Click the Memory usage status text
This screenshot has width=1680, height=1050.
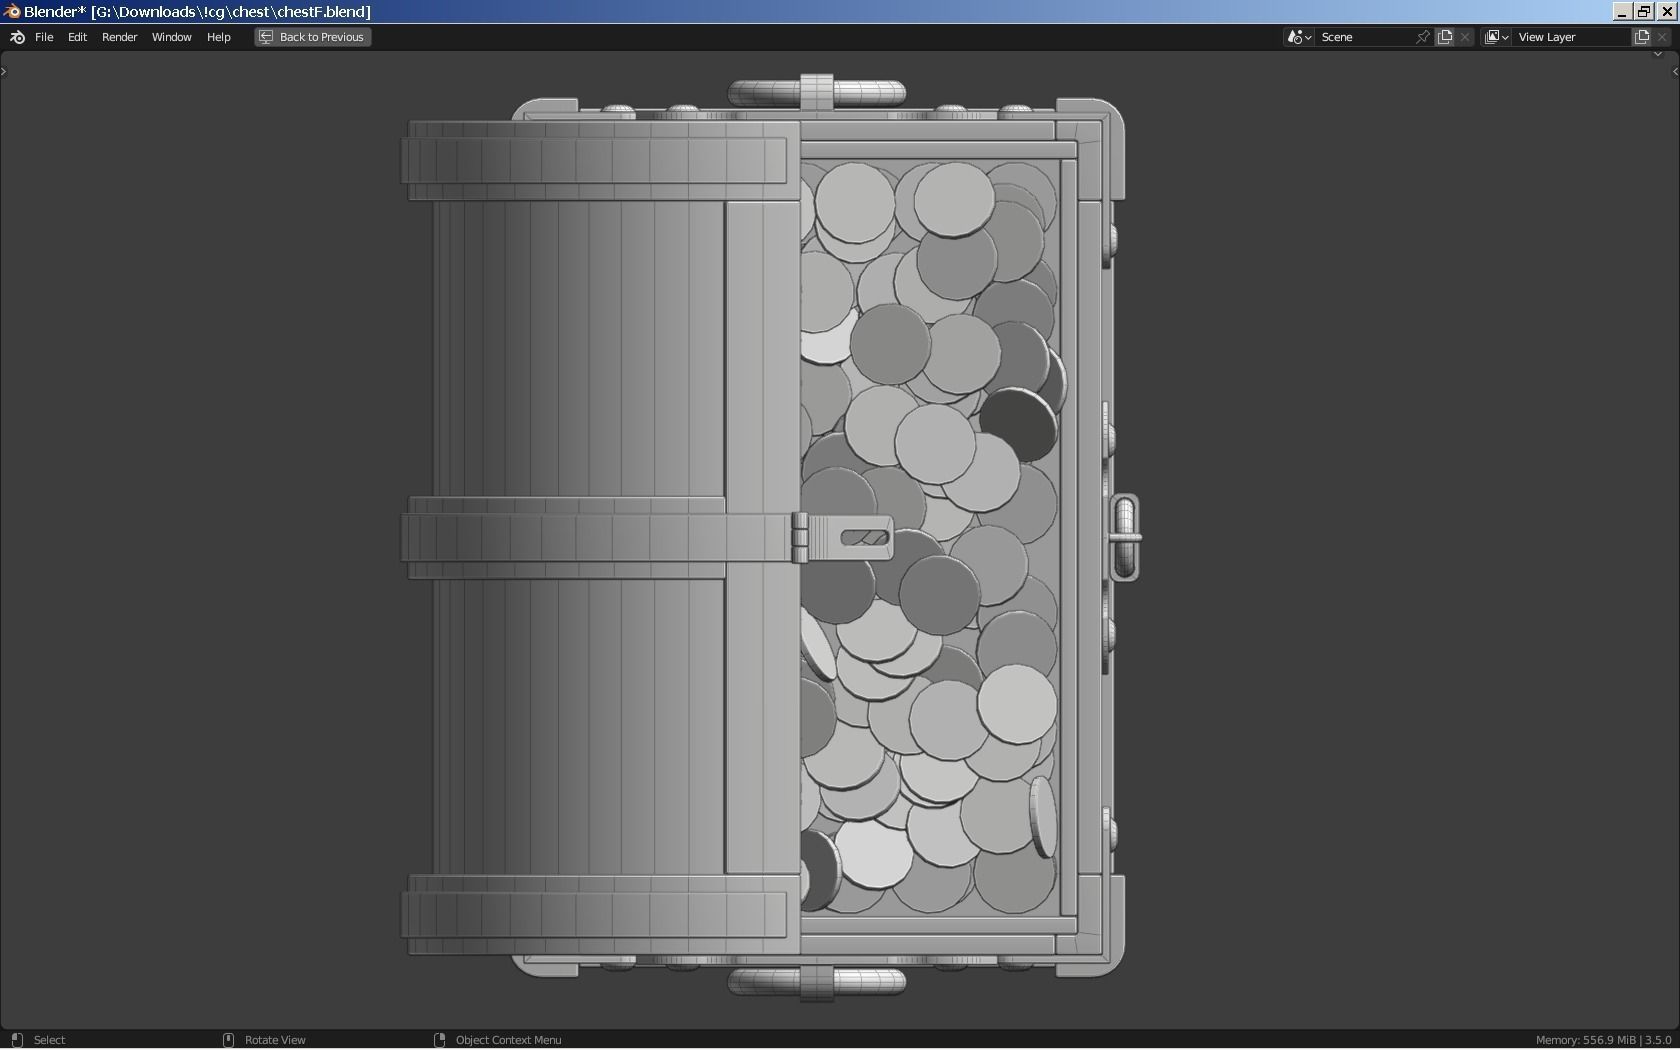[1585, 1040]
